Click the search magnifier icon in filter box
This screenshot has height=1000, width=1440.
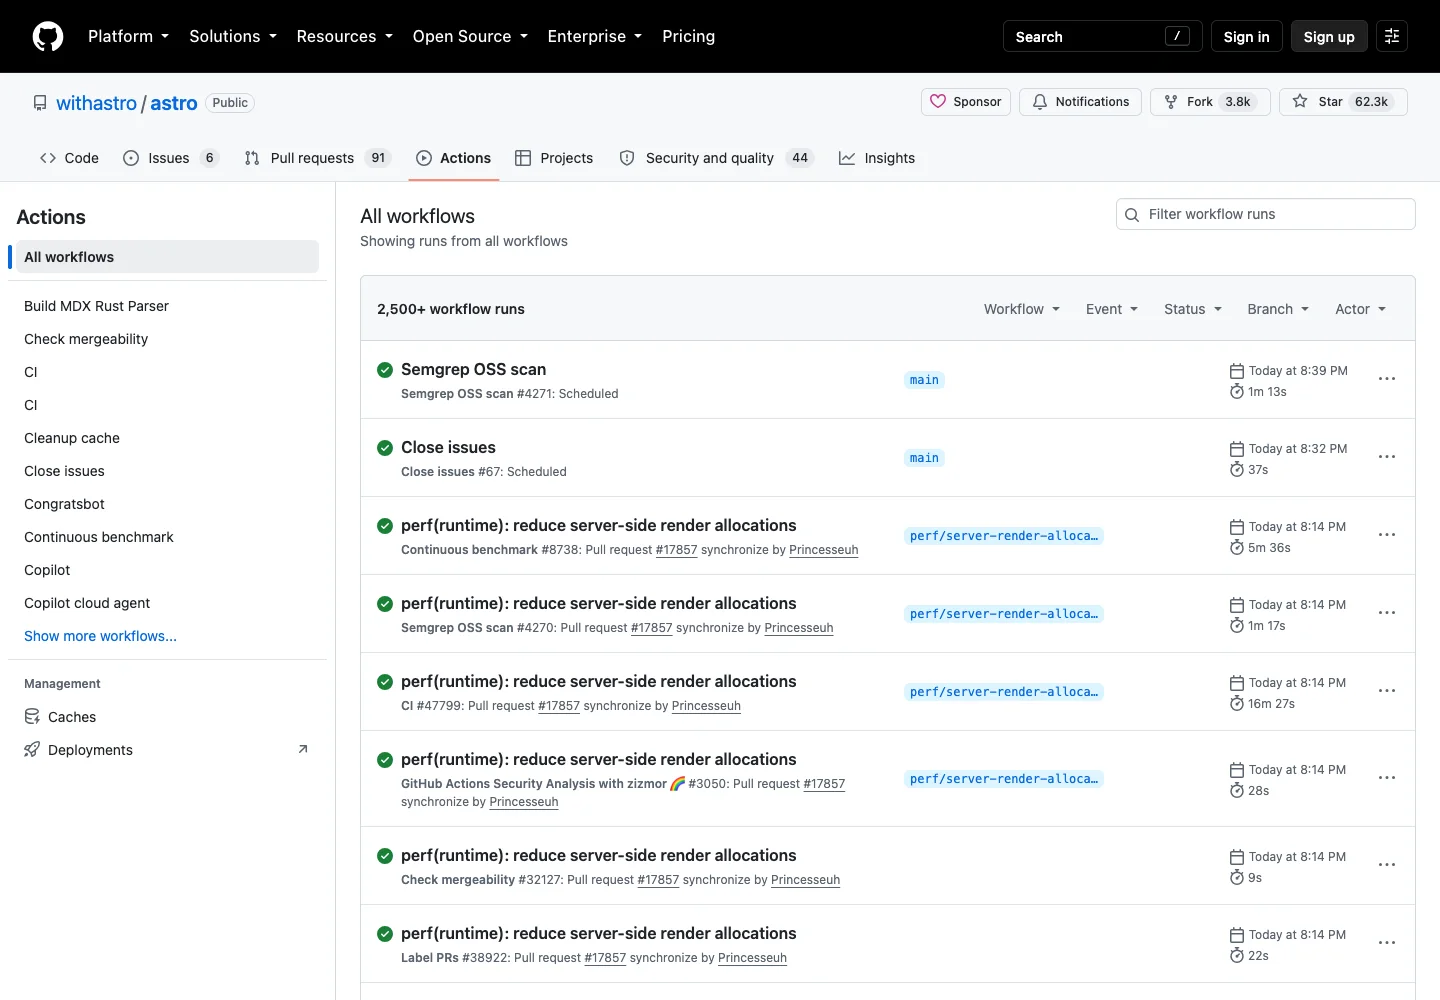coord(1132,215)
